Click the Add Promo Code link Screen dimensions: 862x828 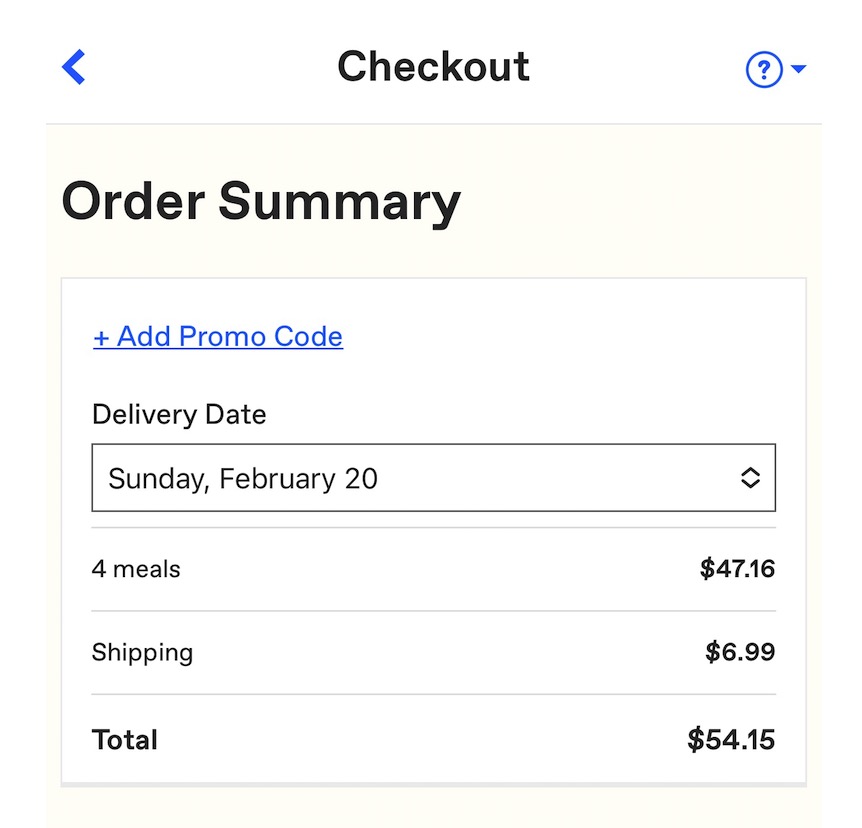pyautogui.click(x=218, y=337)
